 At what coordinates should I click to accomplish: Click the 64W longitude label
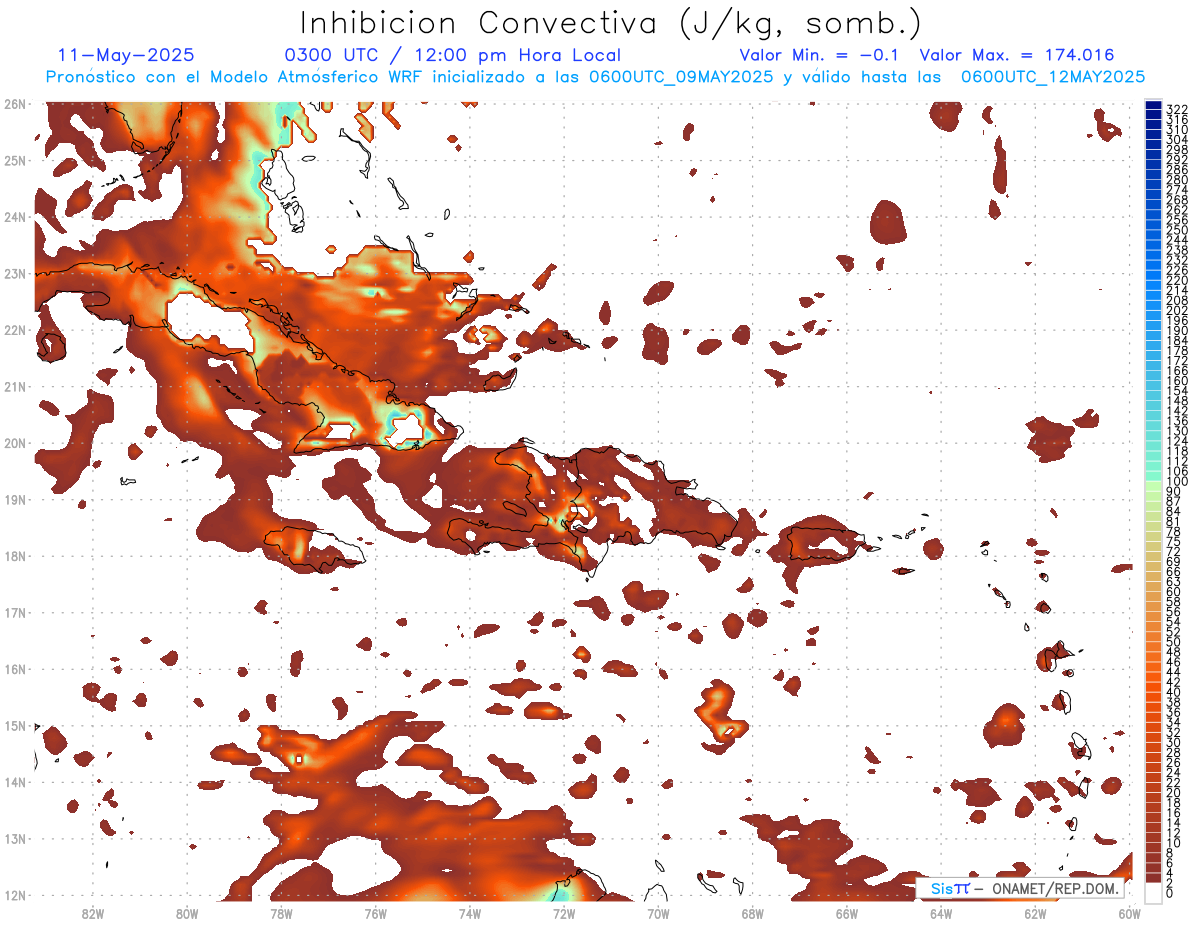[x=941, y=913]
